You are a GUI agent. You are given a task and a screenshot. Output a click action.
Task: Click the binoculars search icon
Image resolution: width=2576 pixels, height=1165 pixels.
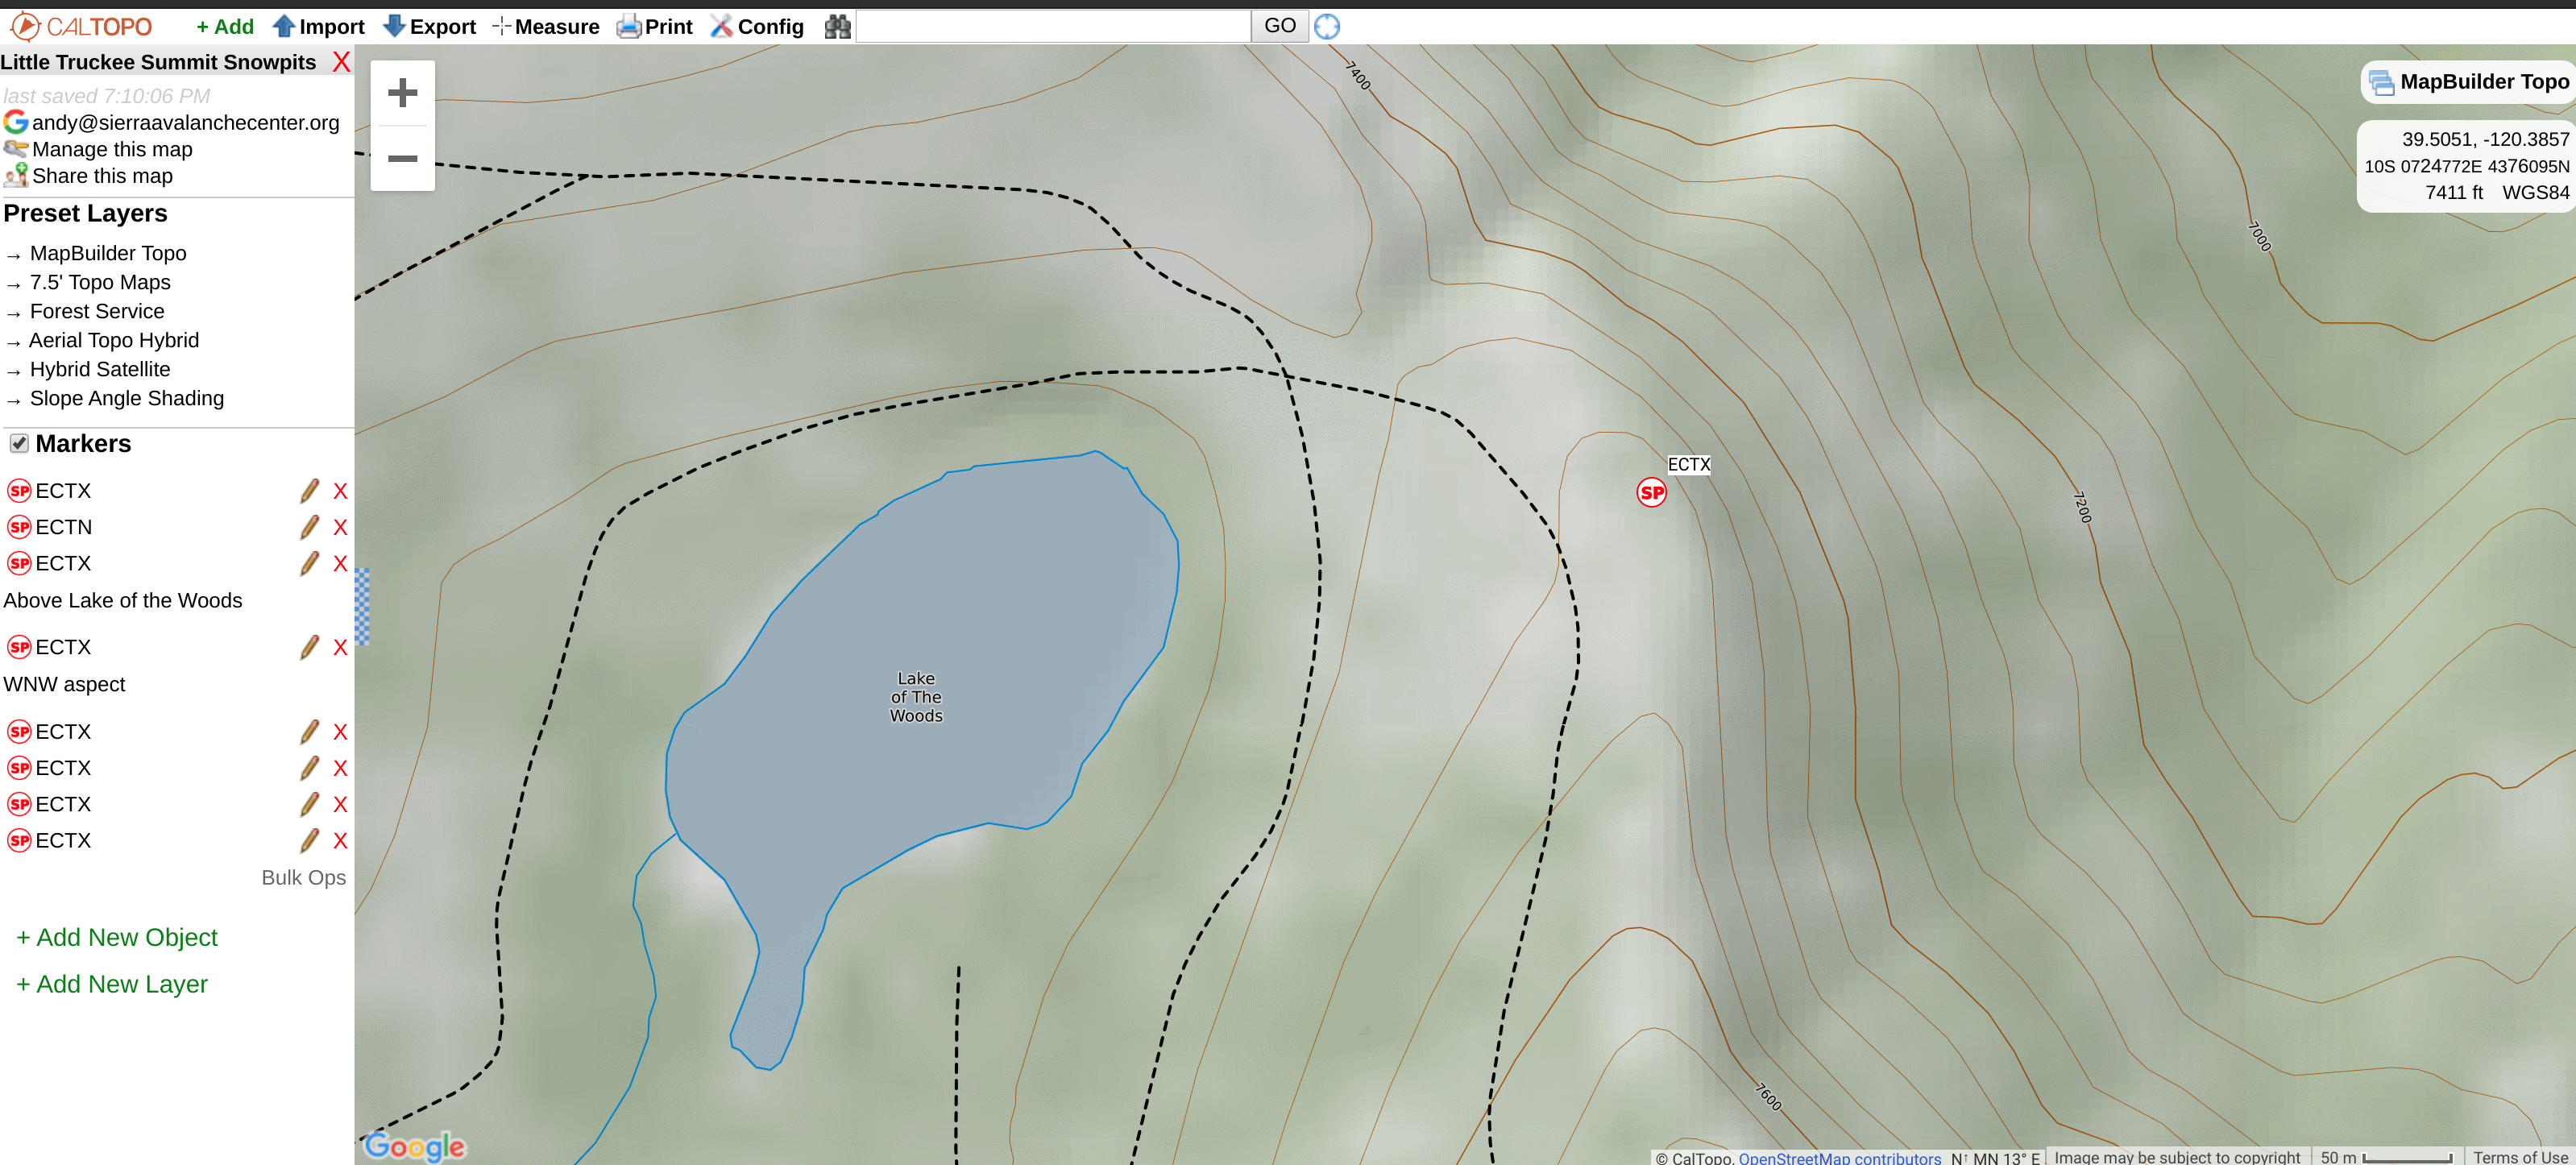click(837, 27)
